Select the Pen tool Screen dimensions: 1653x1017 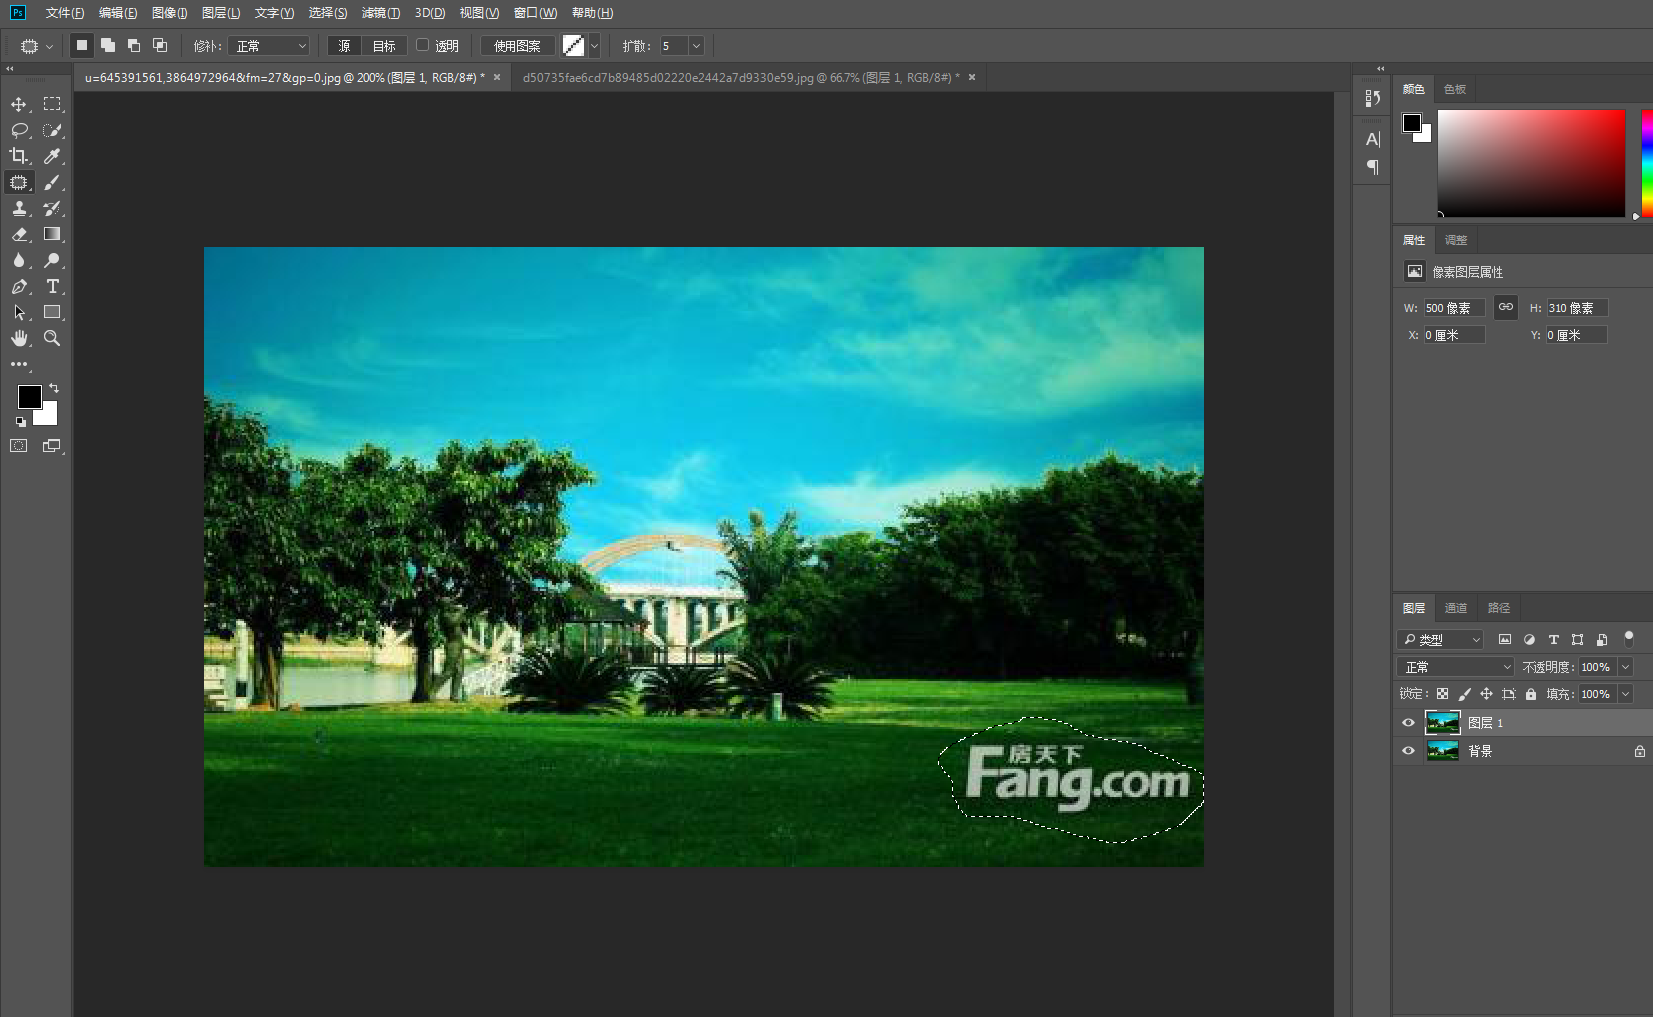(x=19, y=286)
